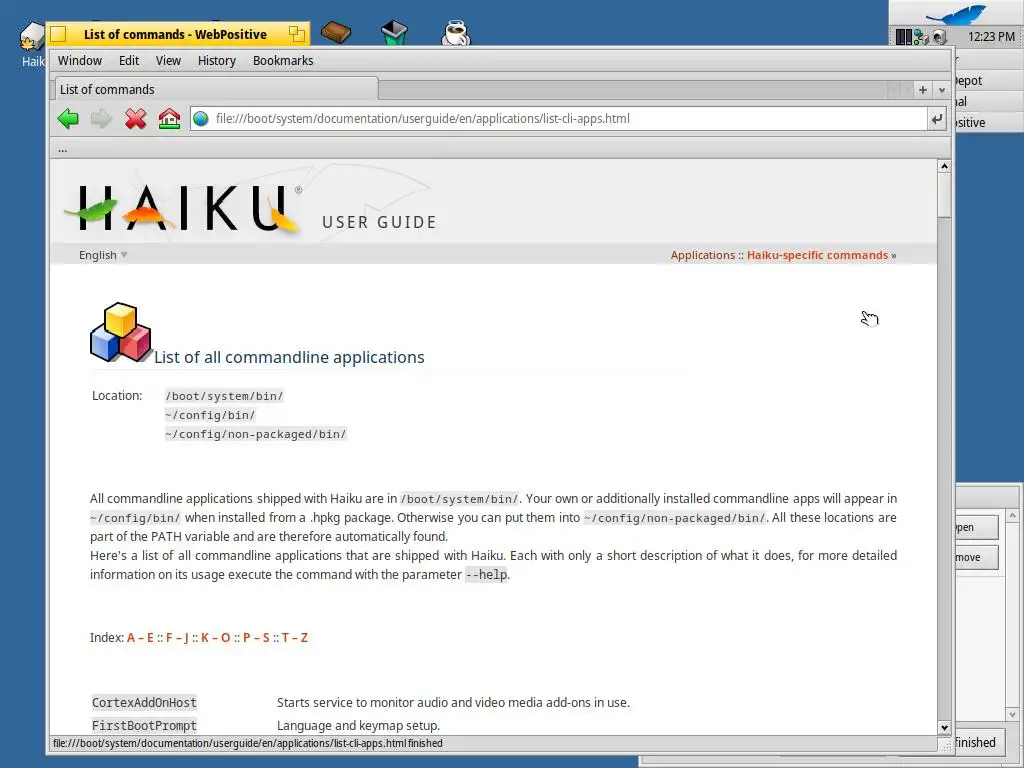Open the History menu
The width and height of the screenshot is (1024, 768).
click(216, 61)
